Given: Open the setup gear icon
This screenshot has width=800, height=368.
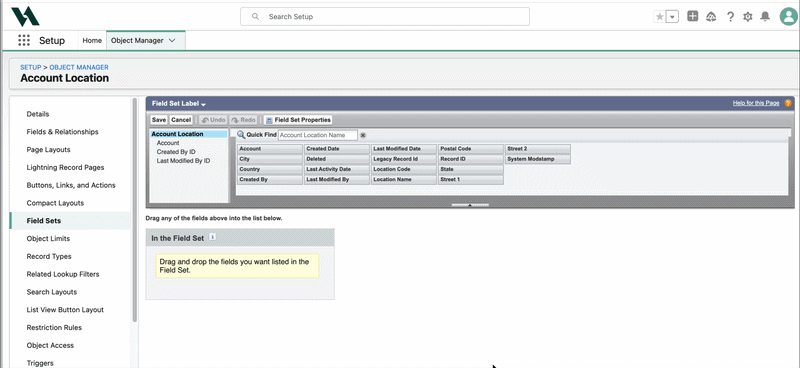Looking at the screenshot, I should (x=747, y=17).
